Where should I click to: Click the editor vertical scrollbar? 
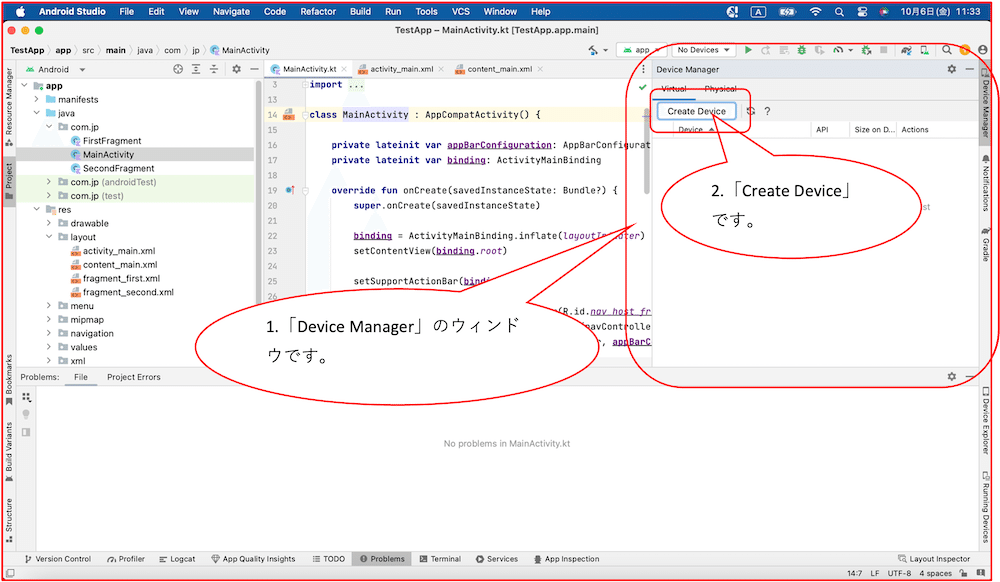pos(646,153)
